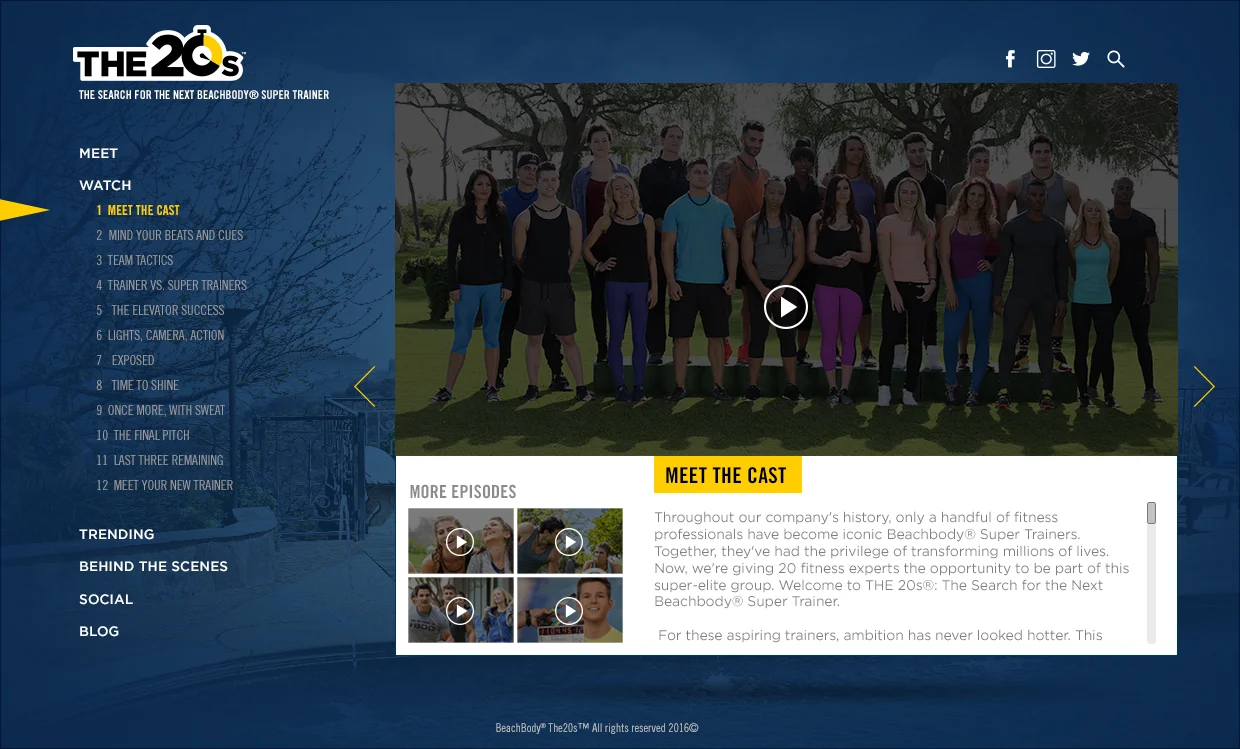The height and width of the screenshot is (749, 1240).
Task: Select episode 5 The Elevator Success
Action: coord(160,310)
